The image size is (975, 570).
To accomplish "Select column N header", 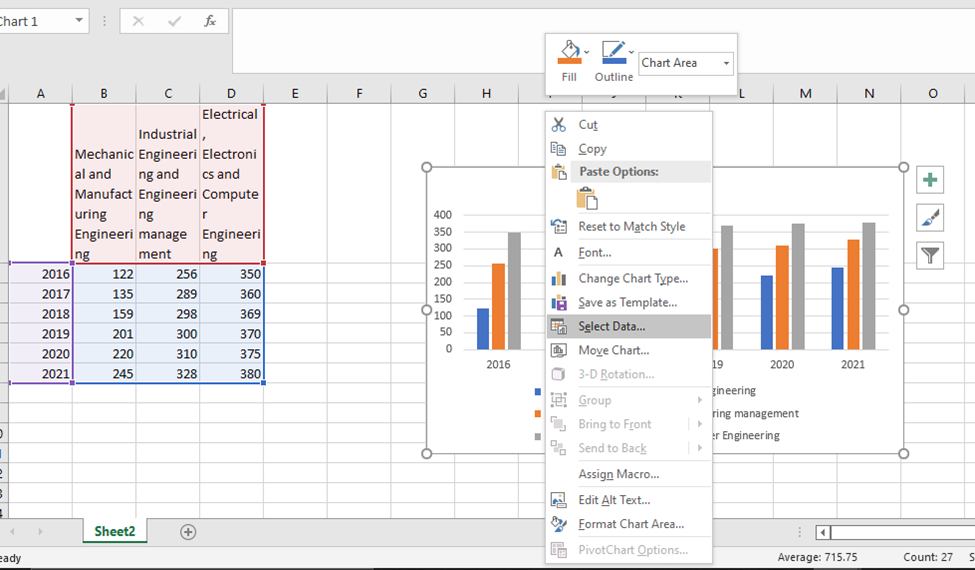I will click(869, 93).
